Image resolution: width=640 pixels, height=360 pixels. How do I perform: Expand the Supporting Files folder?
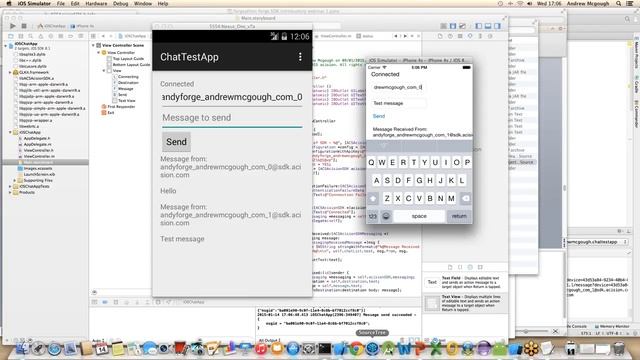(15, 180)
